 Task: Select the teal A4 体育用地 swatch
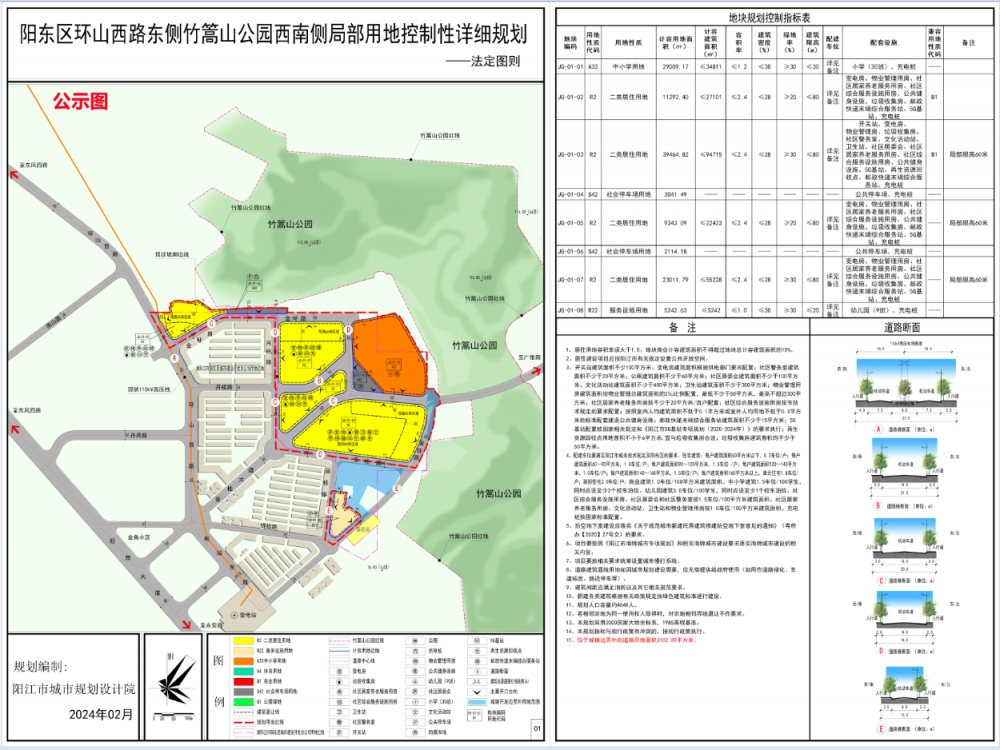[244, 672]
